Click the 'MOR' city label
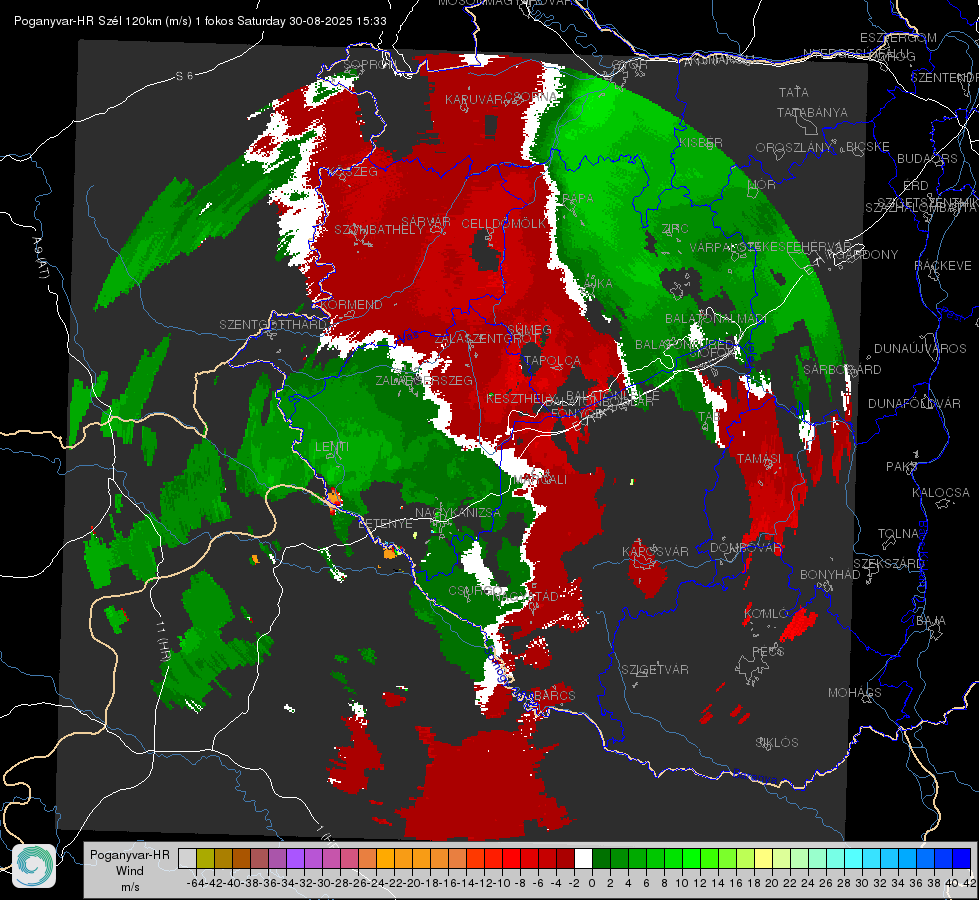The width and height of the screenshot is (979, 900). coord(762,184)
